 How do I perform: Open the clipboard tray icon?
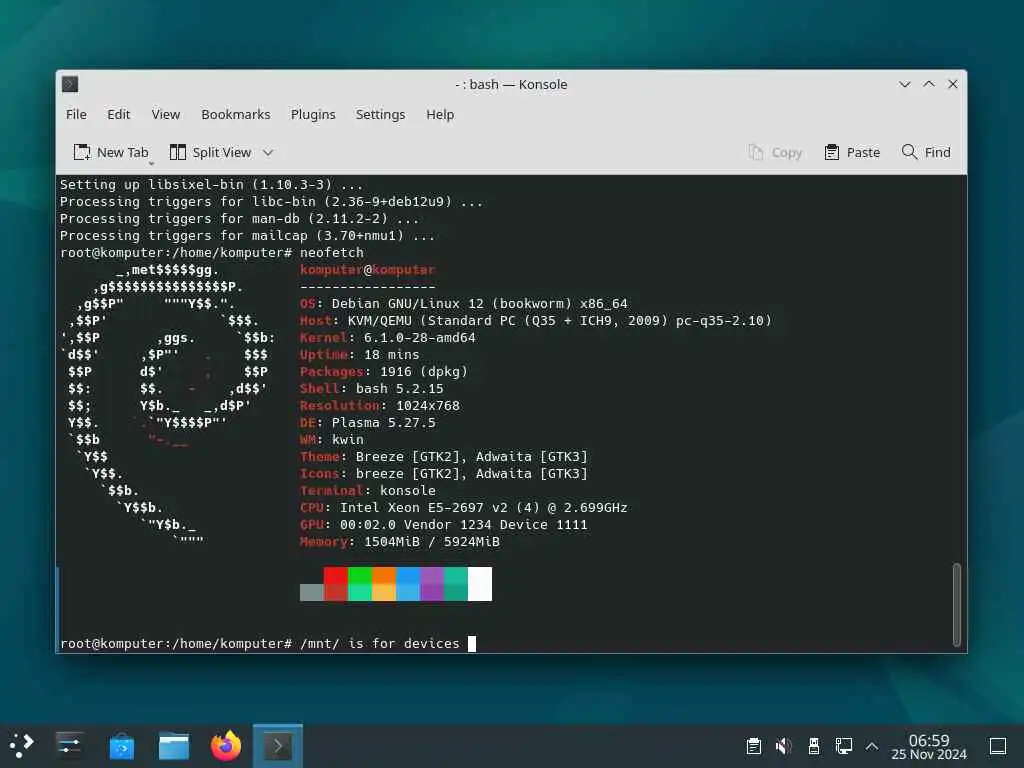pos(753,745)
